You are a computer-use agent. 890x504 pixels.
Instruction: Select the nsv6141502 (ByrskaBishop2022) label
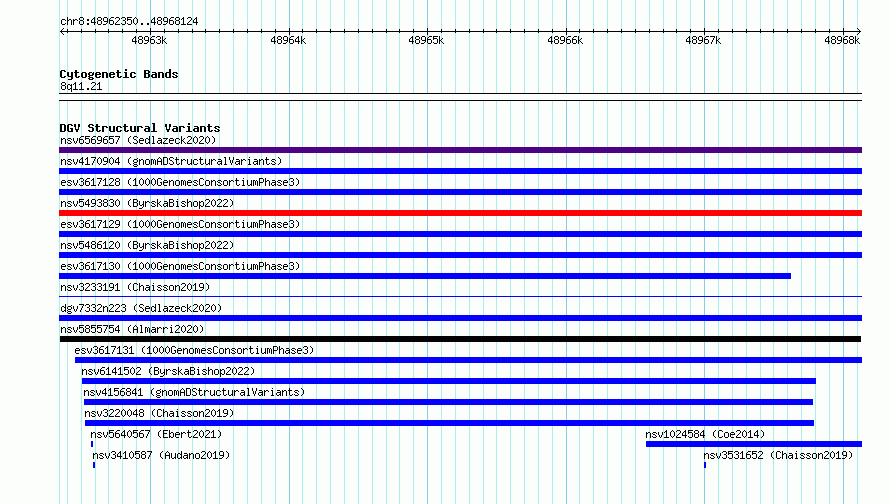(168, 371)
